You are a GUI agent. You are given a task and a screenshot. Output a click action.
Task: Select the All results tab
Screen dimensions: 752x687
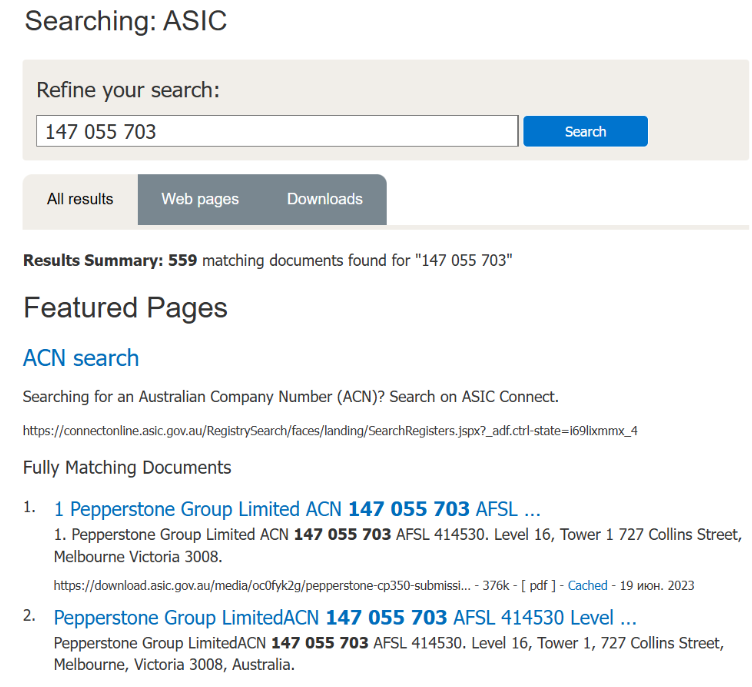pyautogui.click(x=80, y=199)
